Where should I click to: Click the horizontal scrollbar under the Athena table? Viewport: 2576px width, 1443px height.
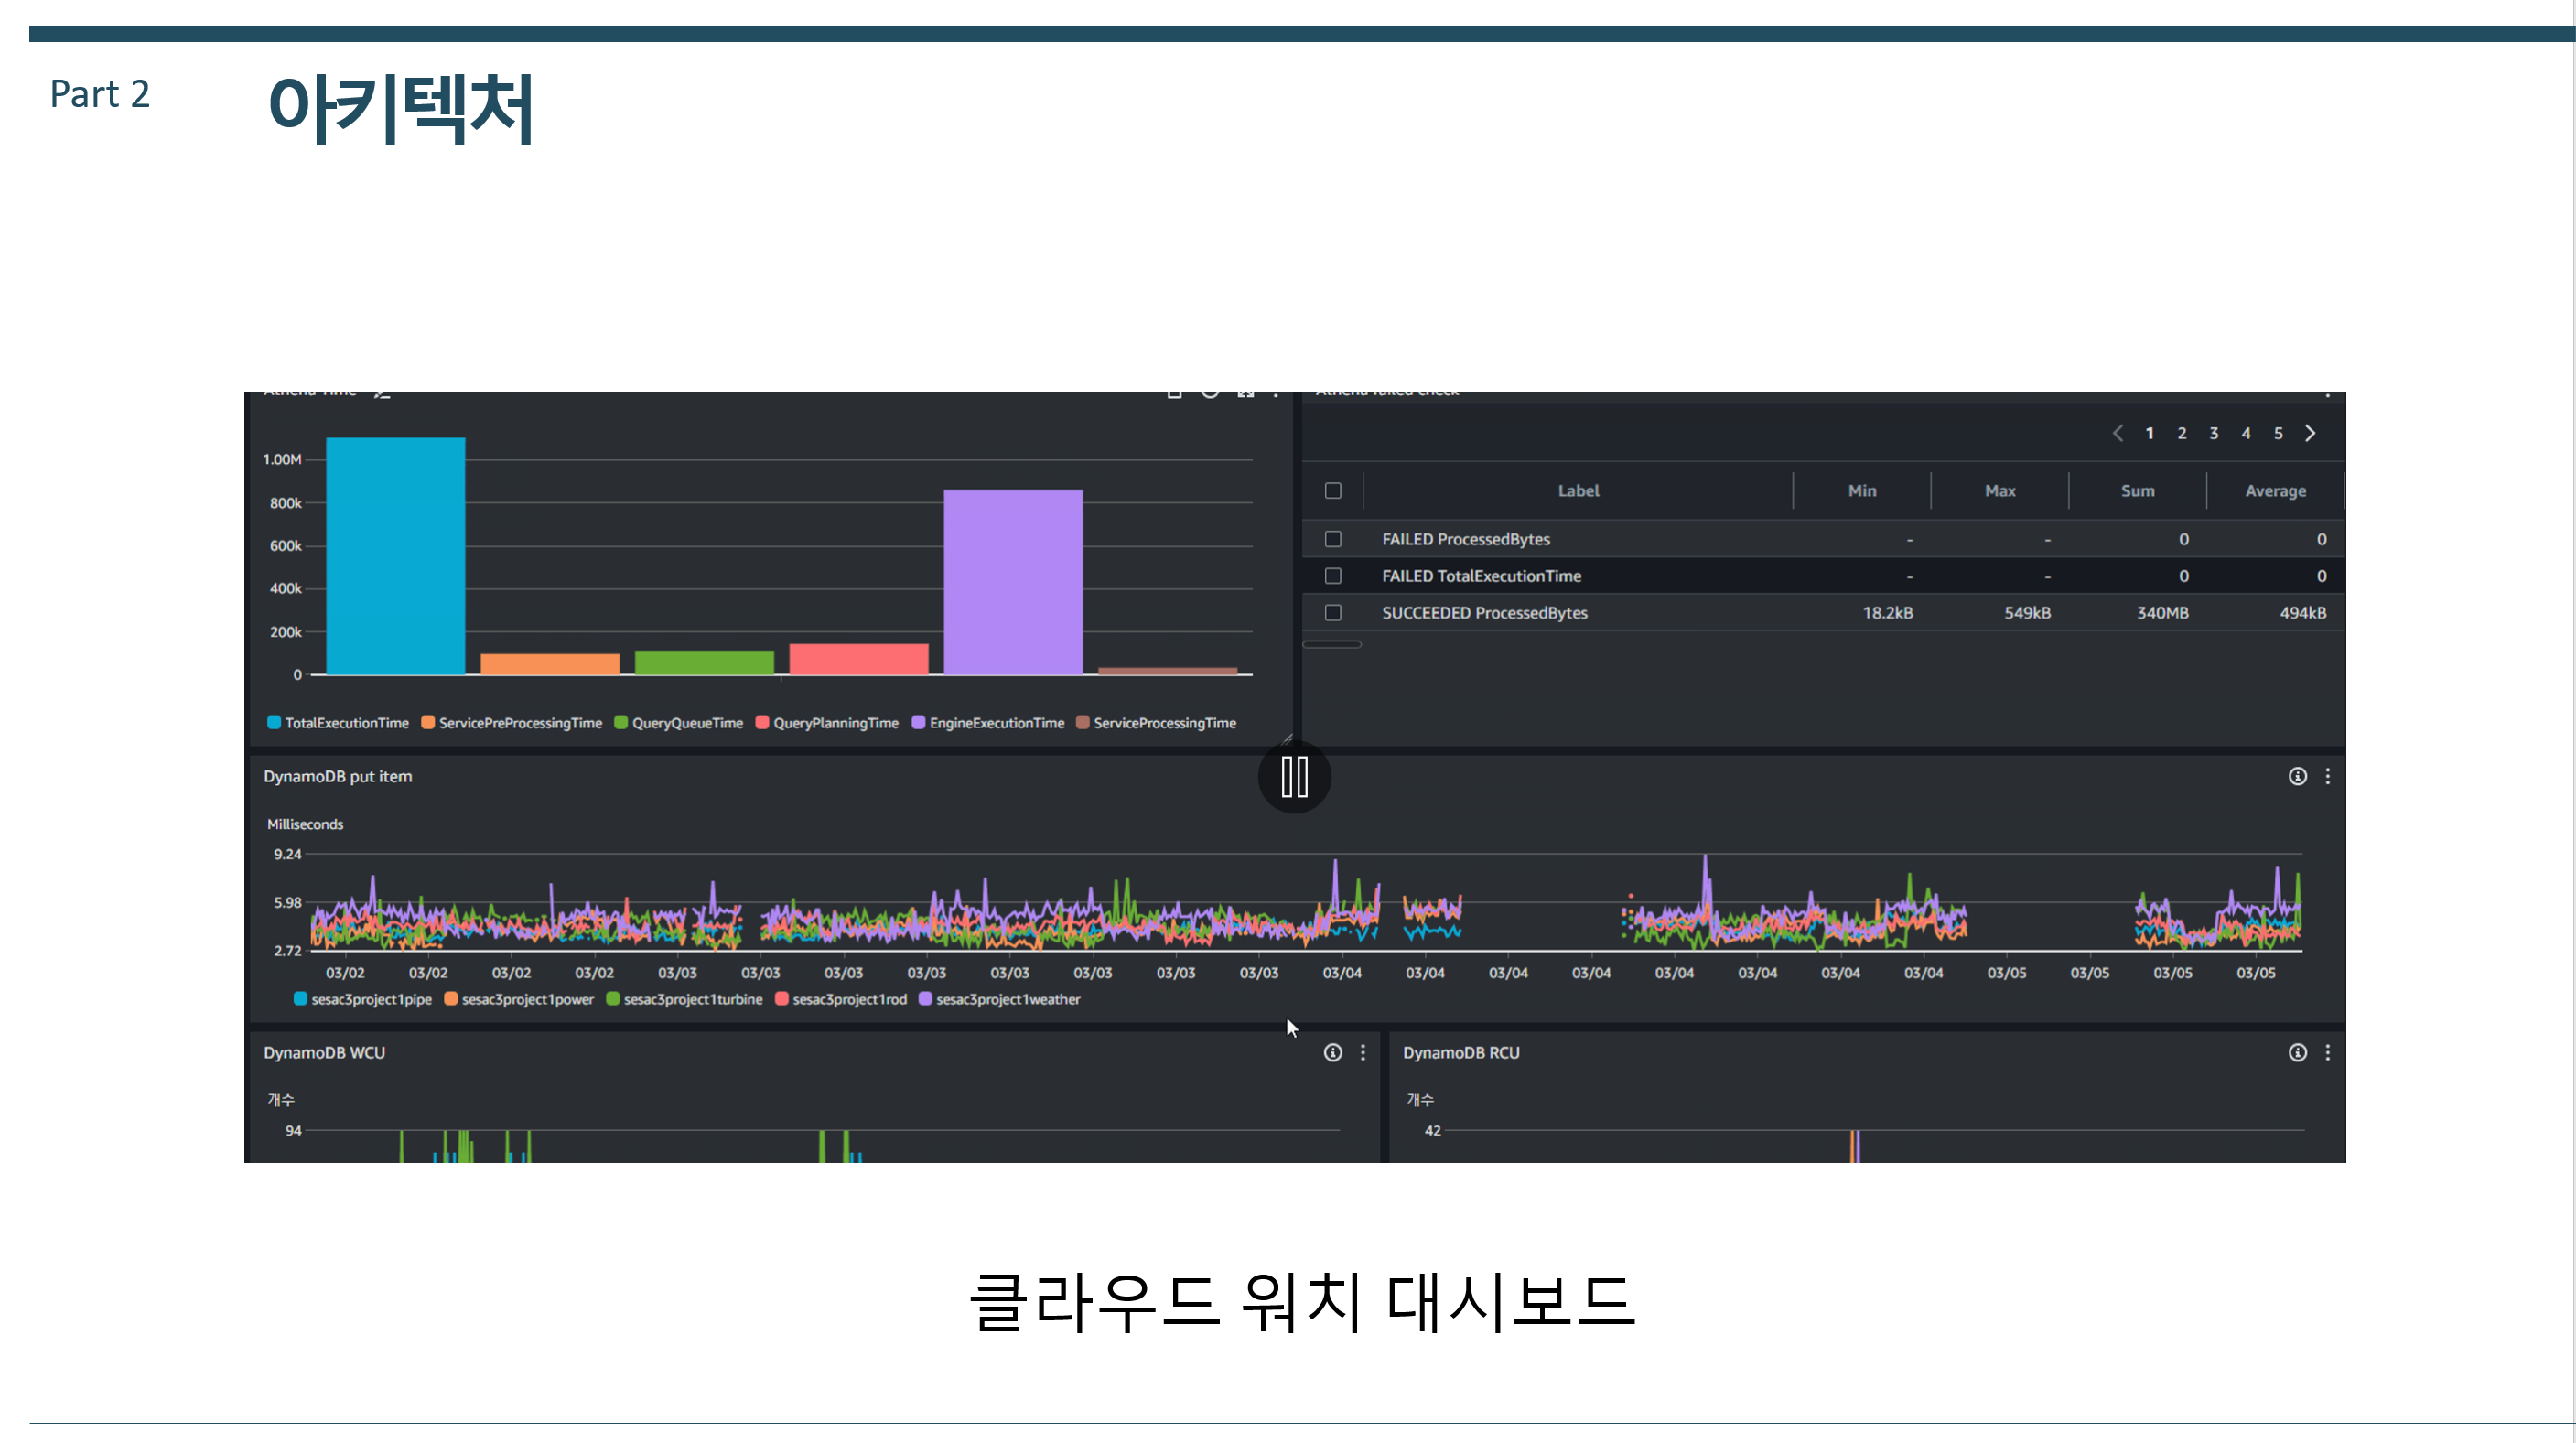1332,645
